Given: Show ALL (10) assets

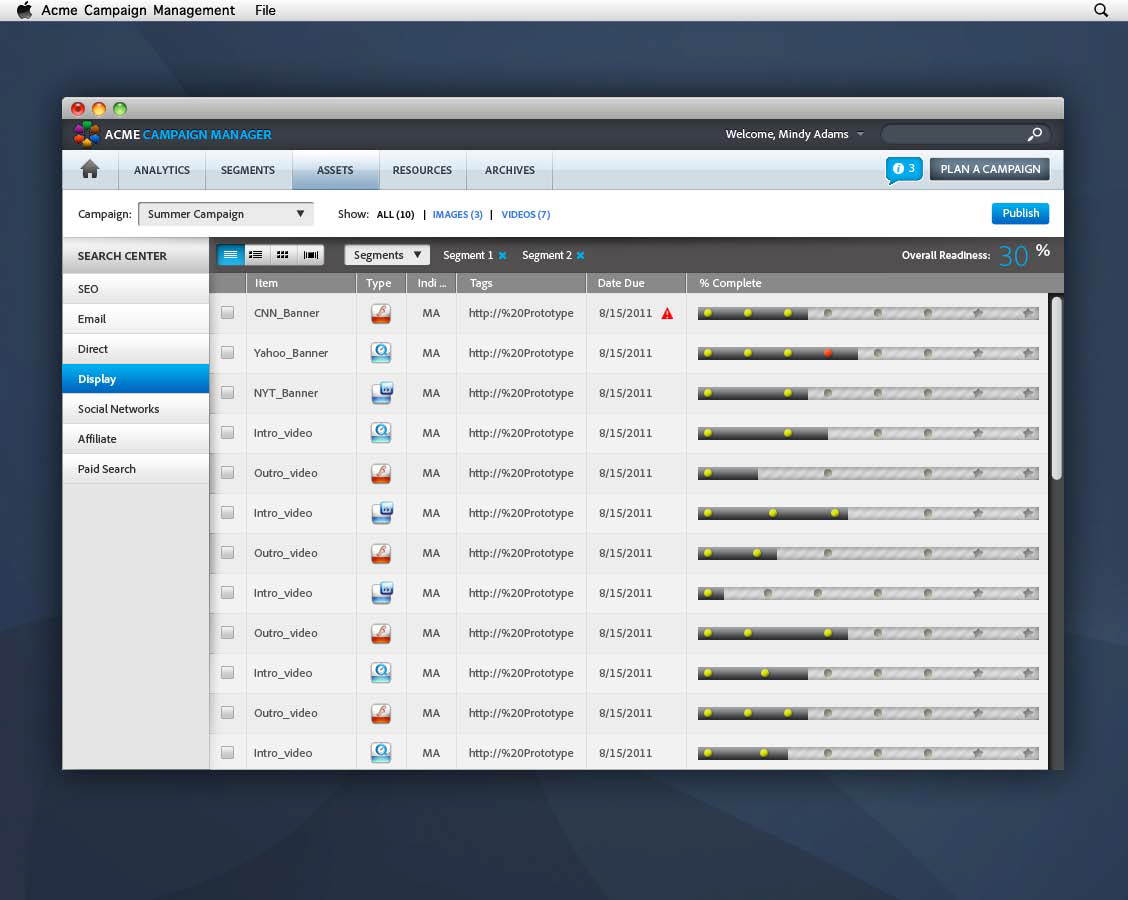Looking at the screenshot, I should coord(396,214).
